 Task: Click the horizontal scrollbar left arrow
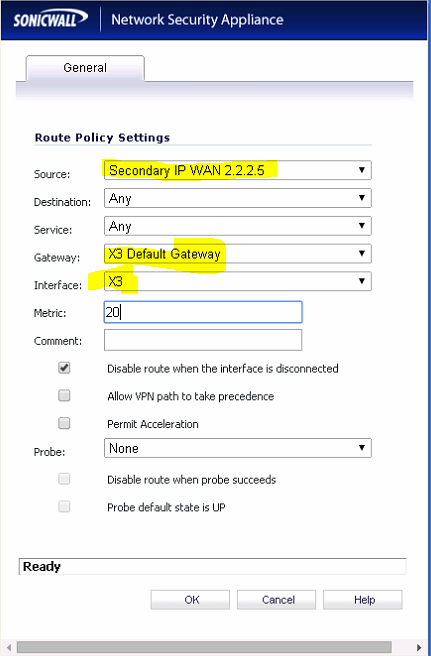point(9,648)
